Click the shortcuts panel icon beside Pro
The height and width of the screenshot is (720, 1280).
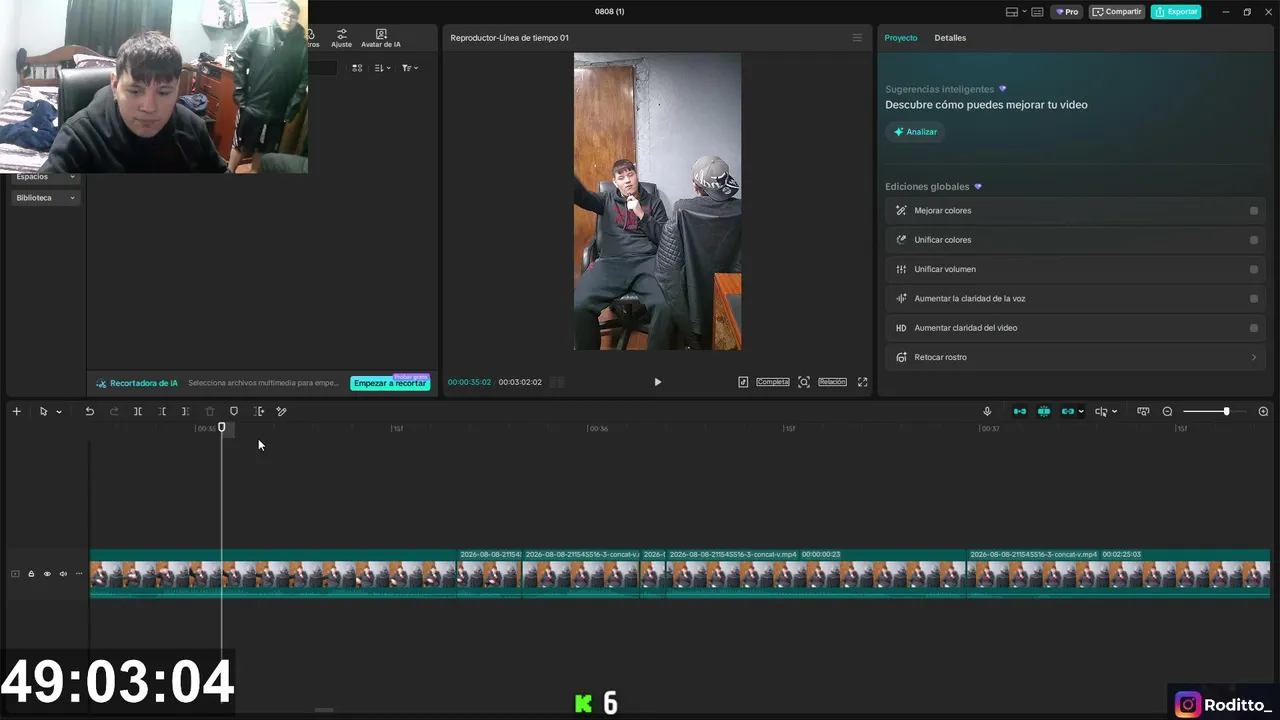coord(1037,12)
